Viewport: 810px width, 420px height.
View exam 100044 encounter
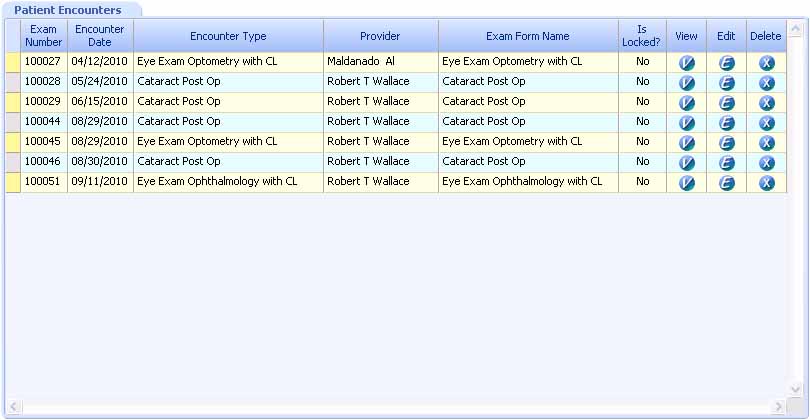point(687,123)
